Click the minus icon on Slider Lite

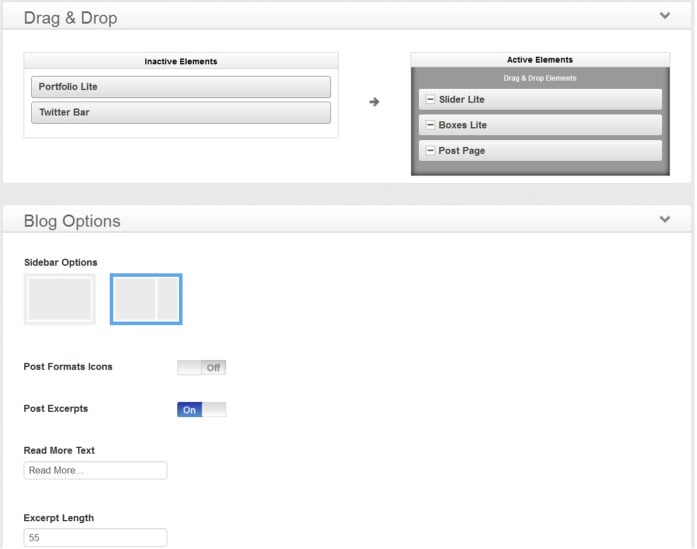[x=430, y=99]
